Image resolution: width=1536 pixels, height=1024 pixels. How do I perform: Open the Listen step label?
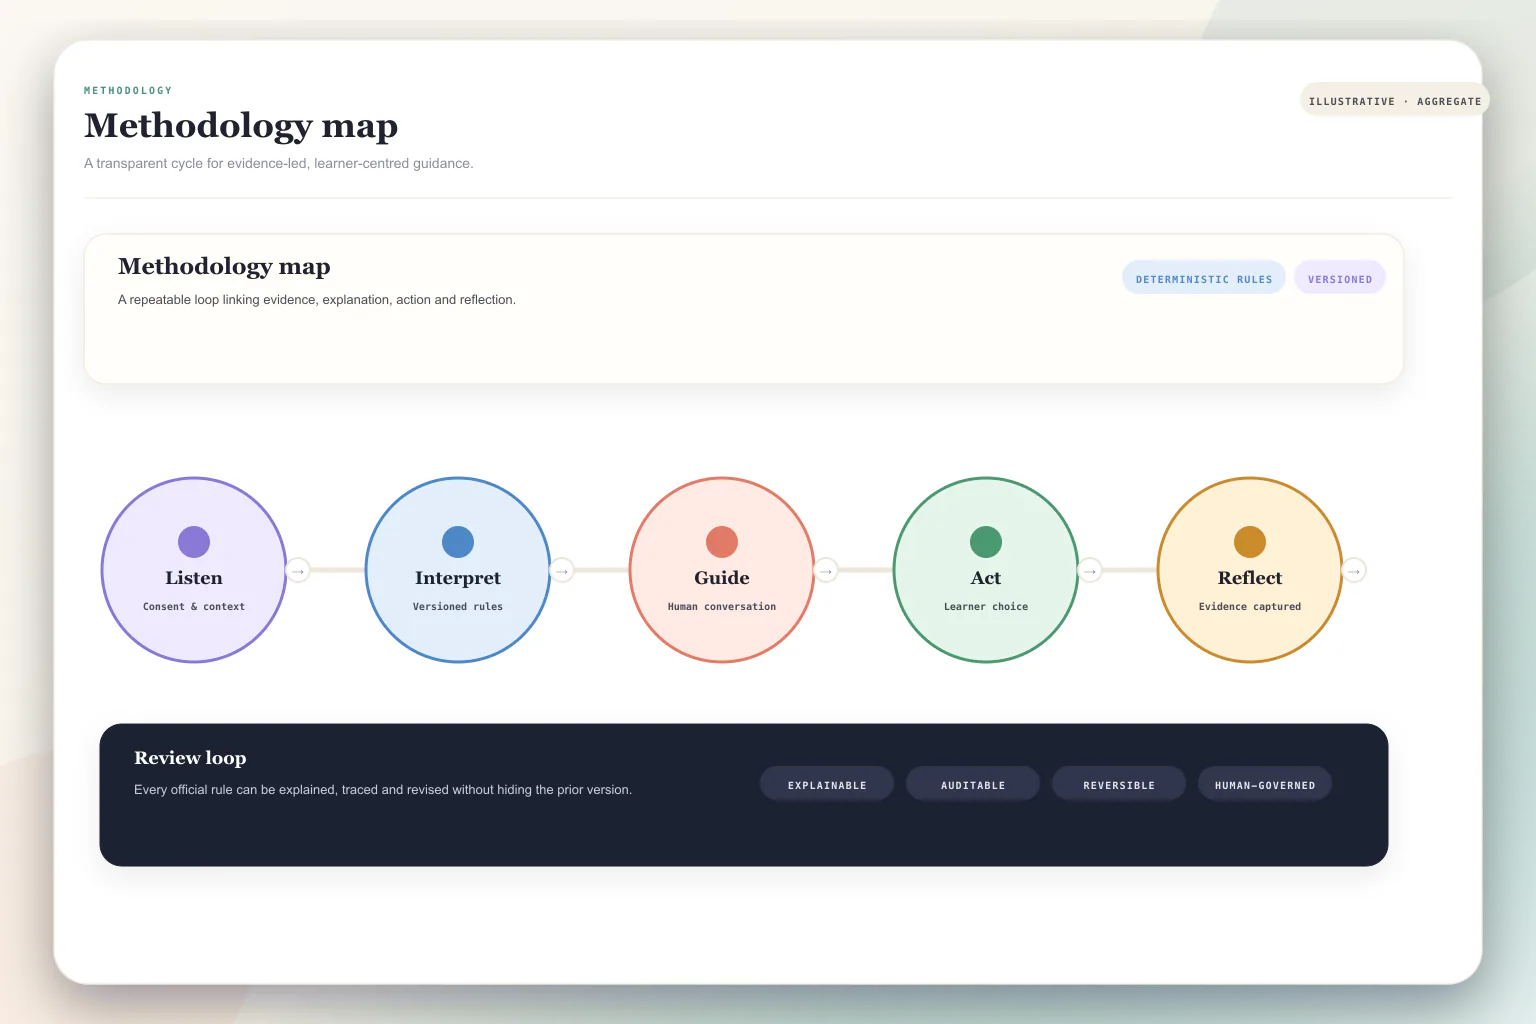tap(194, 578)
